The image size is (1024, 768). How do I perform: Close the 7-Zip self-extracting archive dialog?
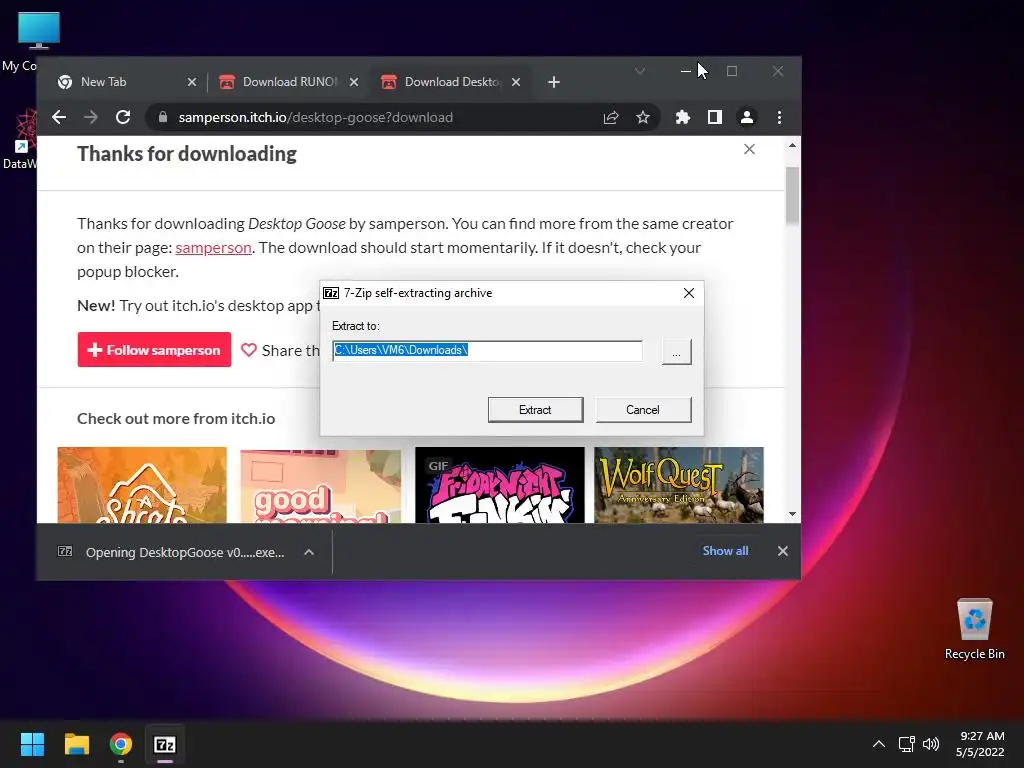688,293
